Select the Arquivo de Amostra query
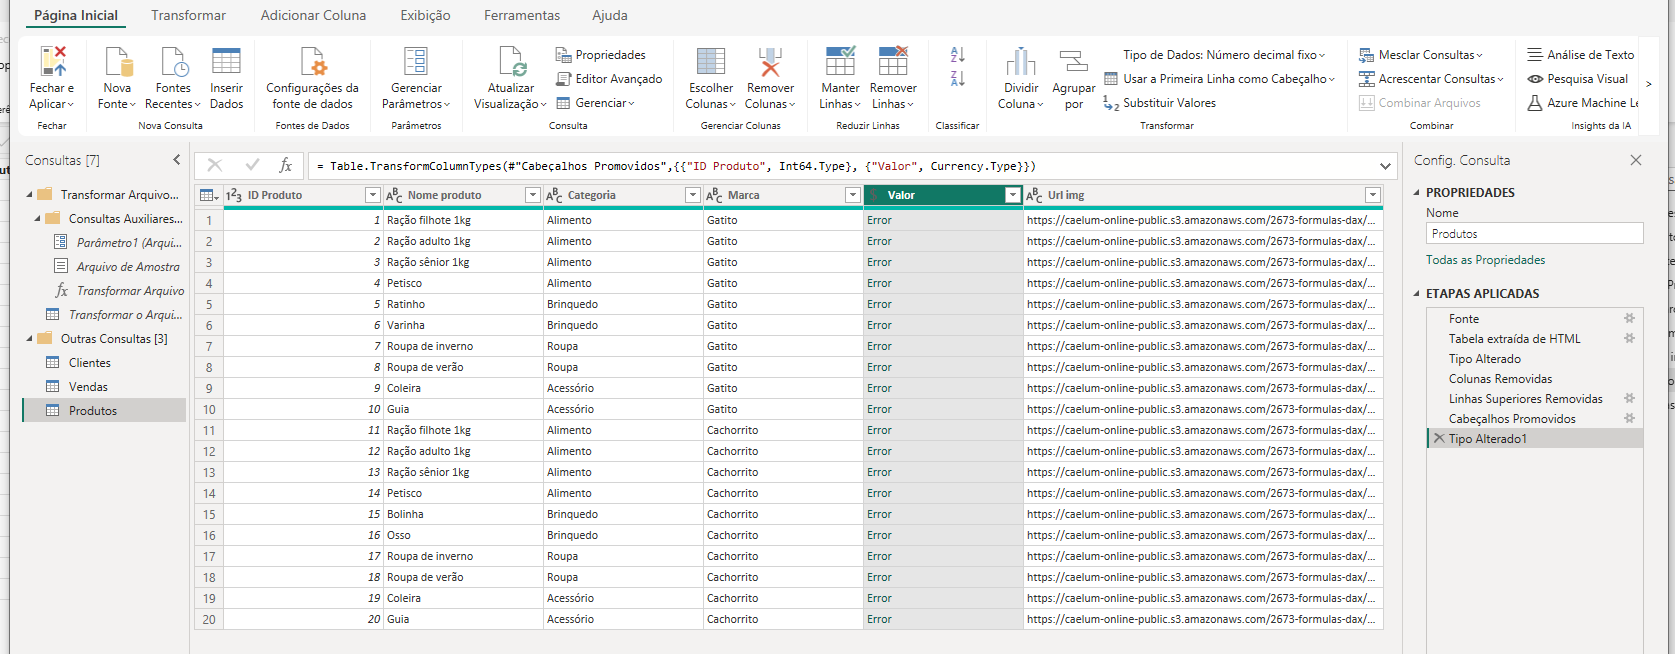 [x=128, y=267]
